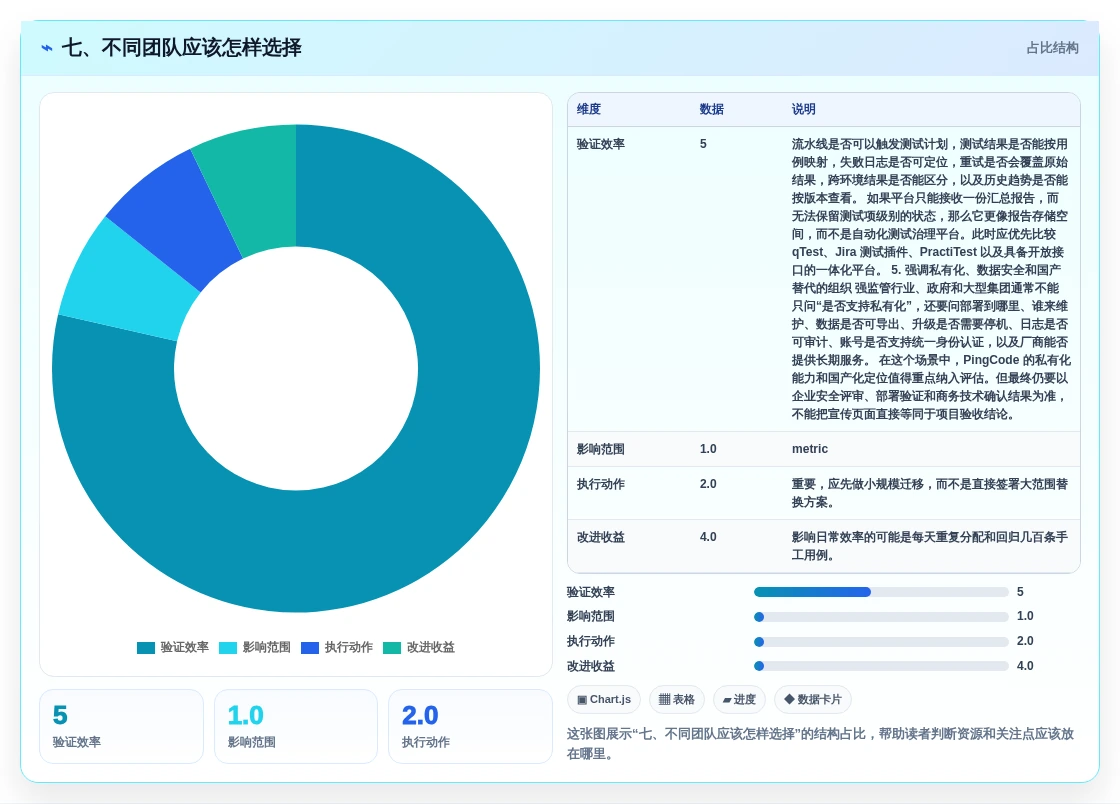Click the 'metric' description cell
This screenshot has width=1120, height=804.
coord(810,449)
